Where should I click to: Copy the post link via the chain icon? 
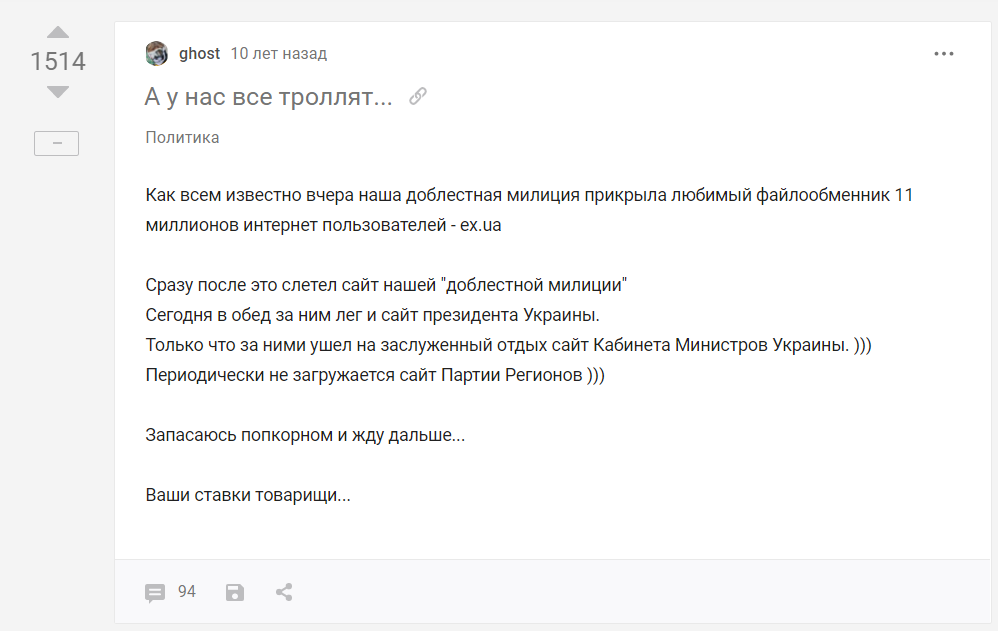[x=418, y=96]
